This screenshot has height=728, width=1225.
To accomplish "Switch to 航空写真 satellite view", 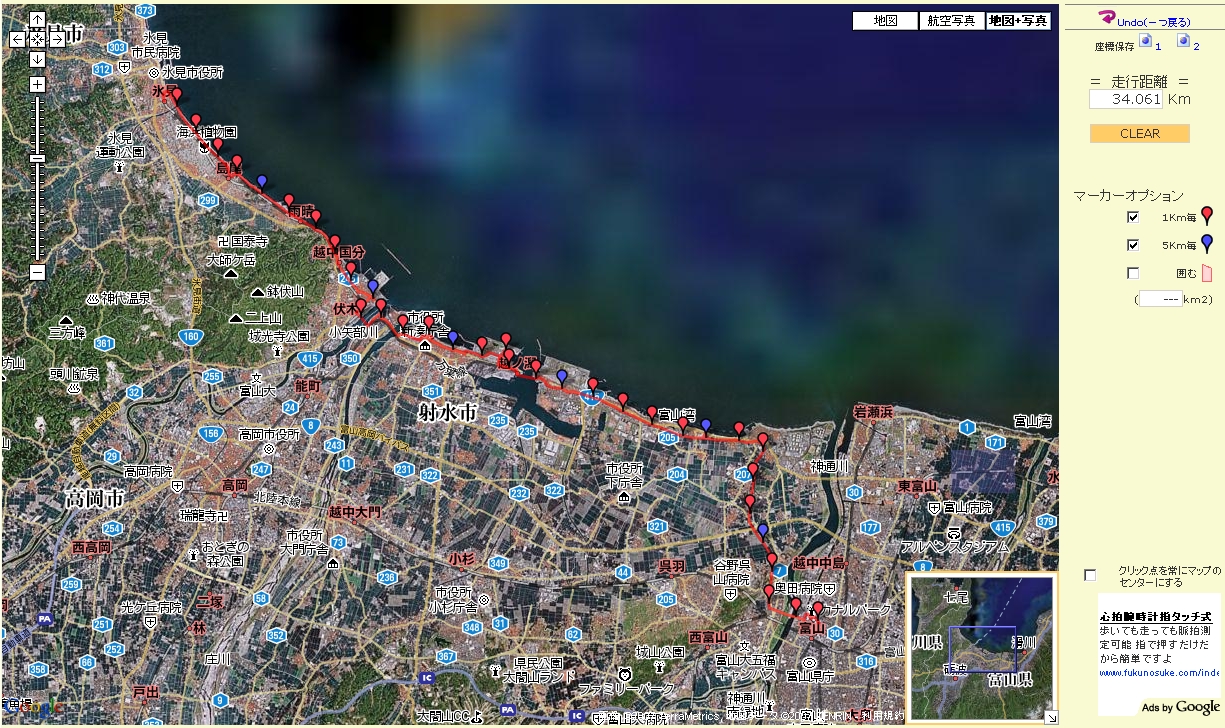I will pyautogui.click(x=951, y=21).
